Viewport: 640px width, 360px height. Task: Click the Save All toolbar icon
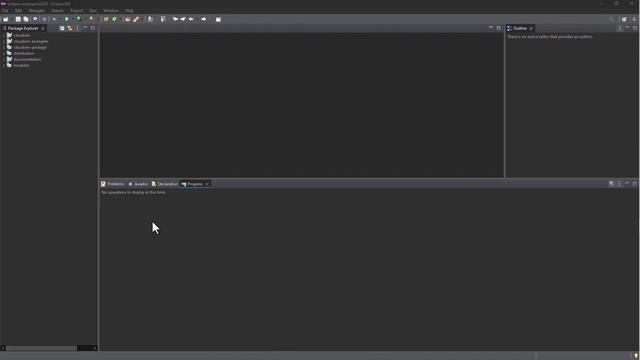pyautogui.click(x=26, y=19)
